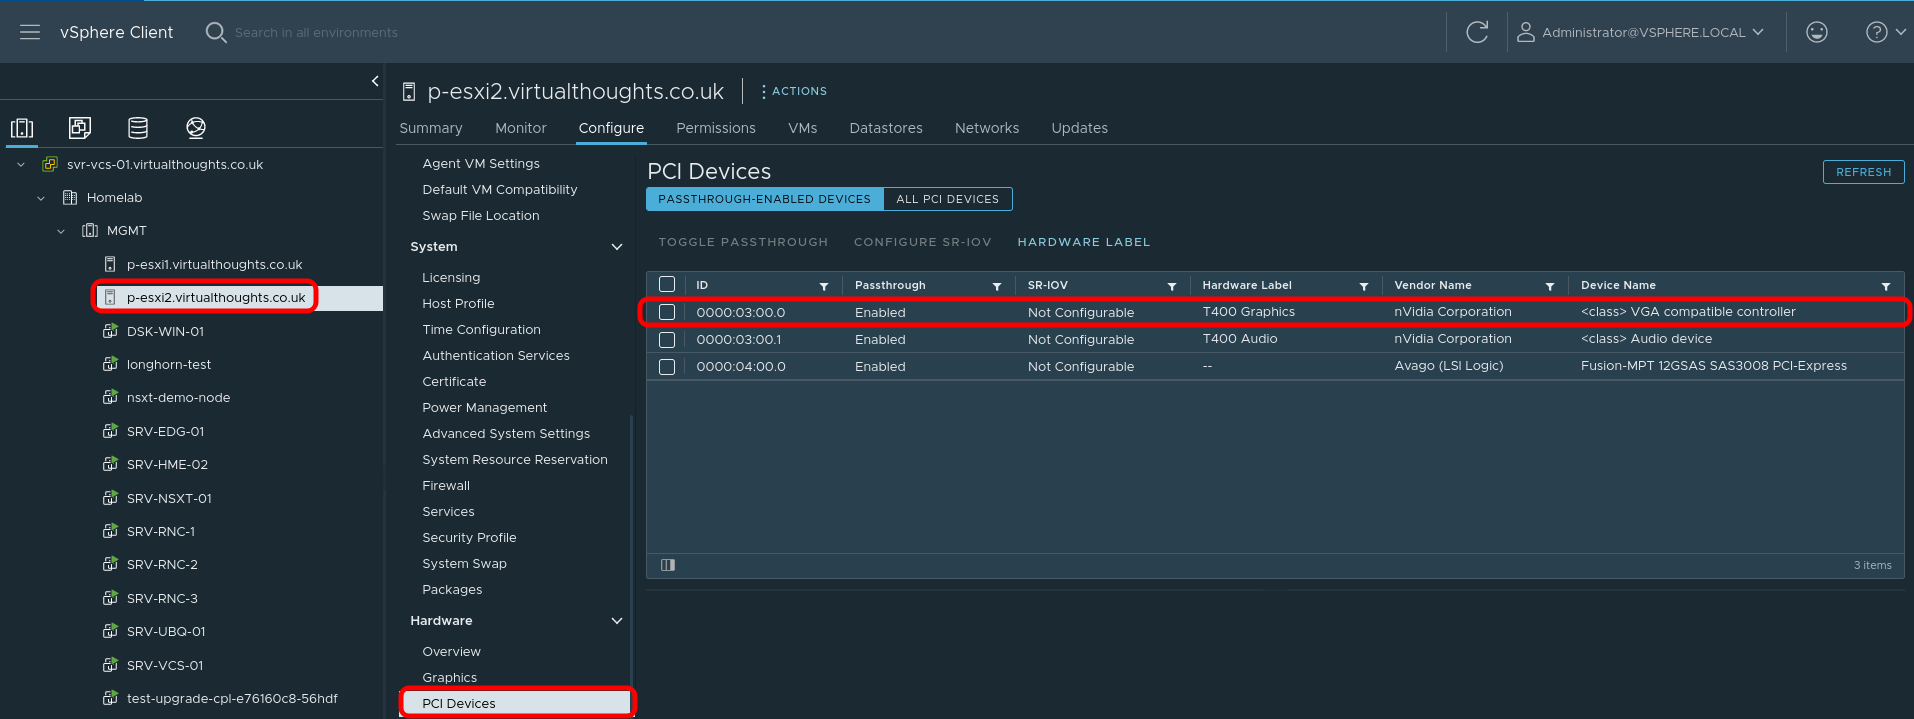Click the VM icon beside longhorn-test
The width and height of the screenshot is (1914, 719).
[110, 364]
